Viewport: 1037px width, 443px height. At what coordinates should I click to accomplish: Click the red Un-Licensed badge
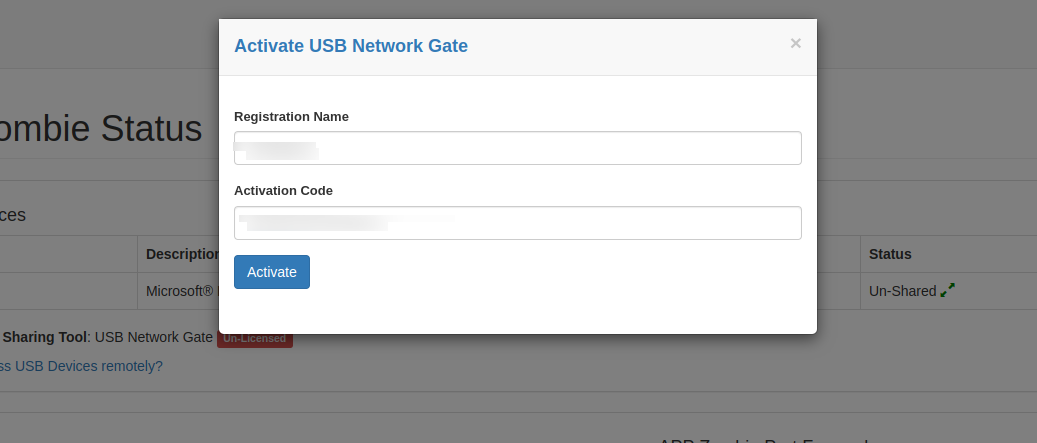[x=255, y=338]
